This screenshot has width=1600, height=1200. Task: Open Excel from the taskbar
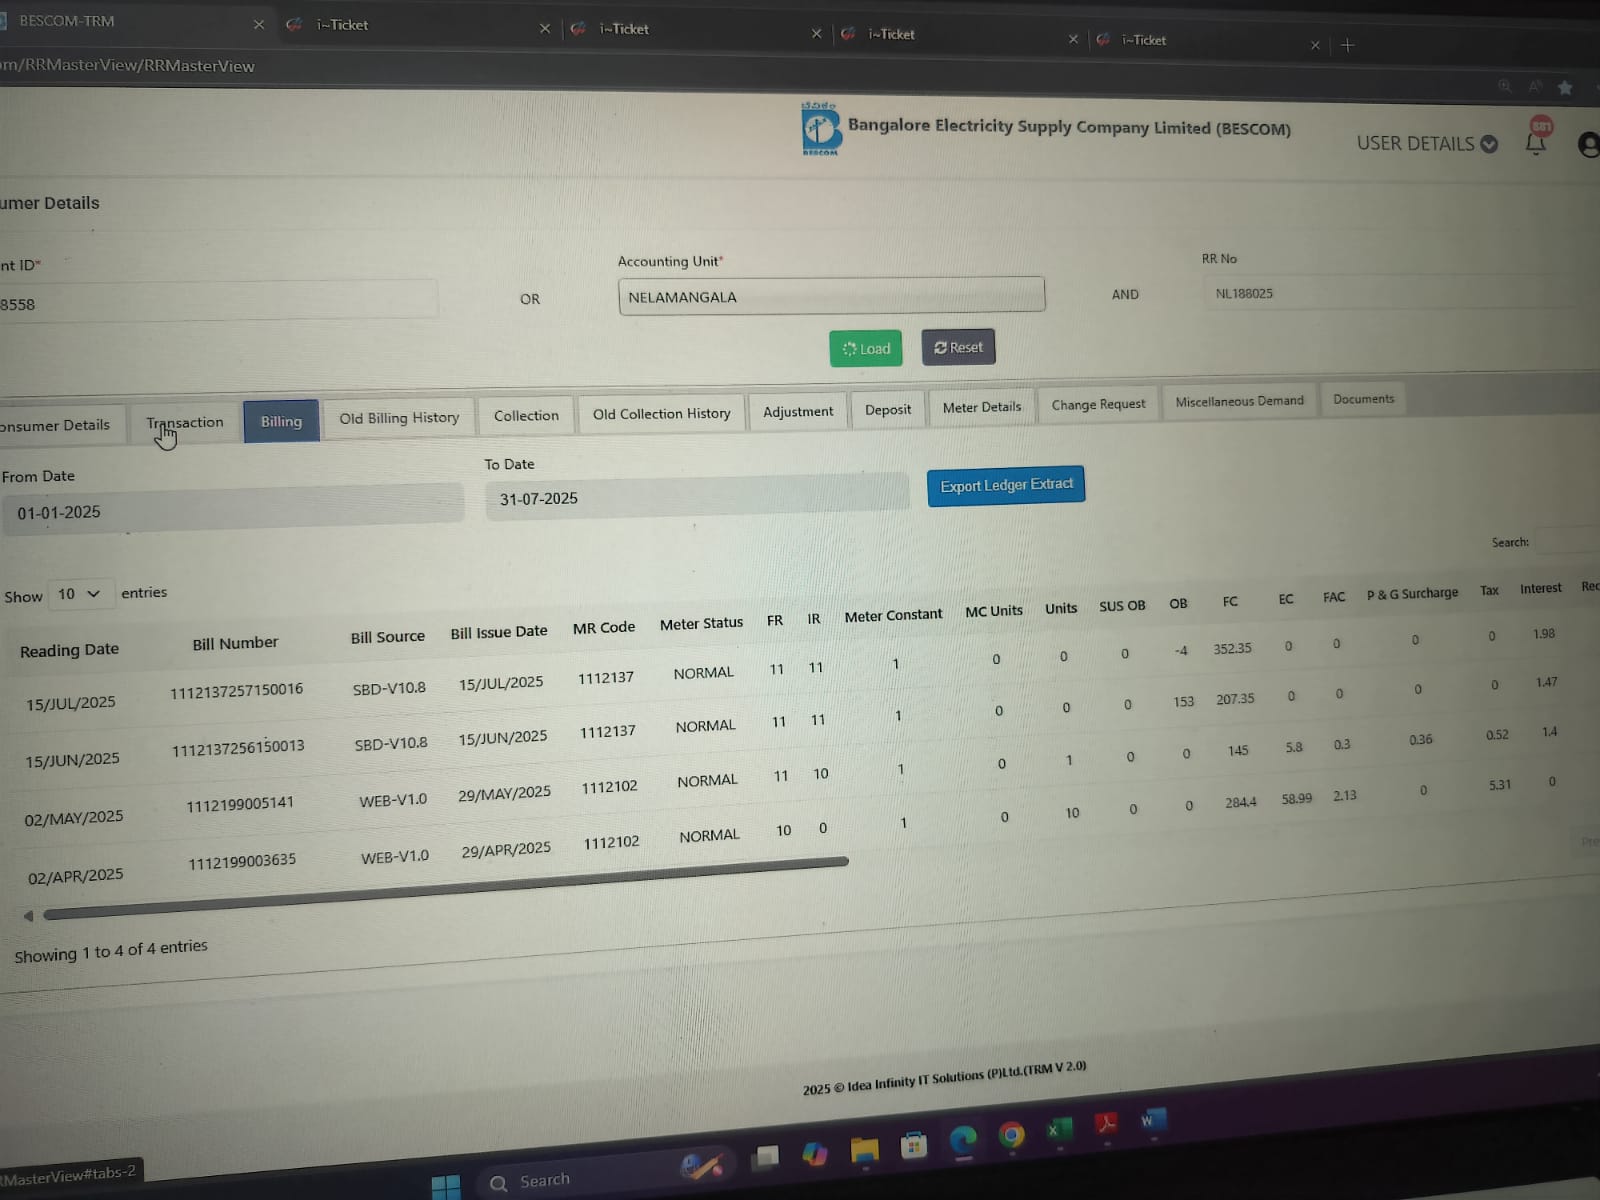[1059, 1131]
